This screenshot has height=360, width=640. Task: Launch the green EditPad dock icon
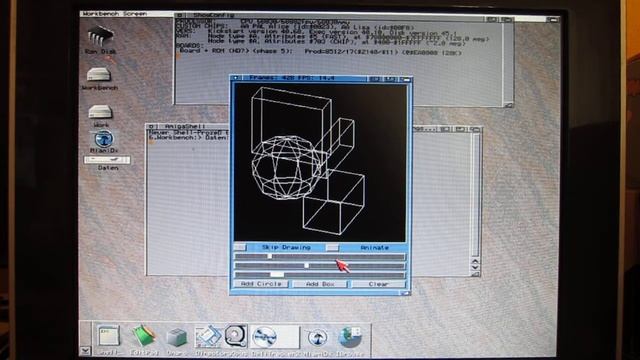[x=143, y=336]
